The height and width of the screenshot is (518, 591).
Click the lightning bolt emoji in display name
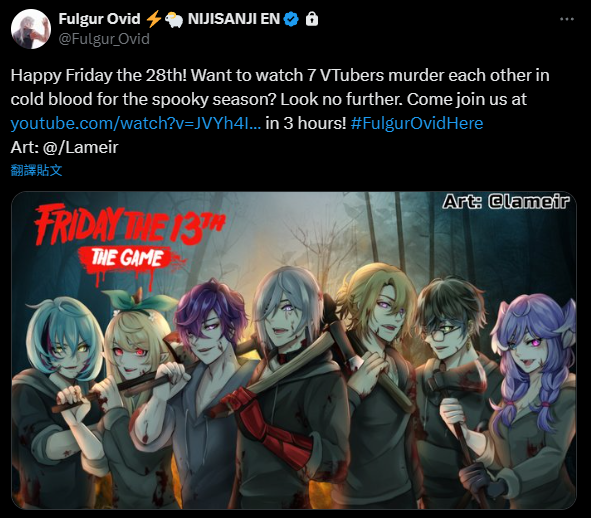(x=153, y=19)
